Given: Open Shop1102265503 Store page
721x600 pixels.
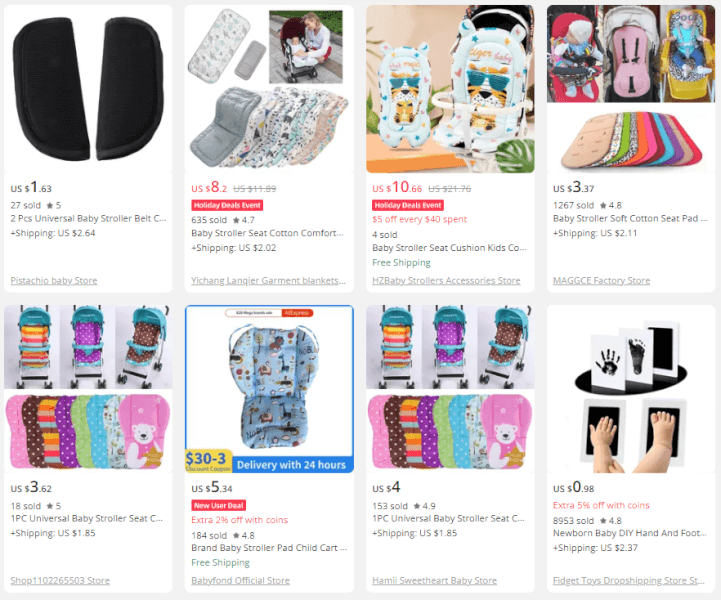Looking at the screenshot, I should (60, 581).
